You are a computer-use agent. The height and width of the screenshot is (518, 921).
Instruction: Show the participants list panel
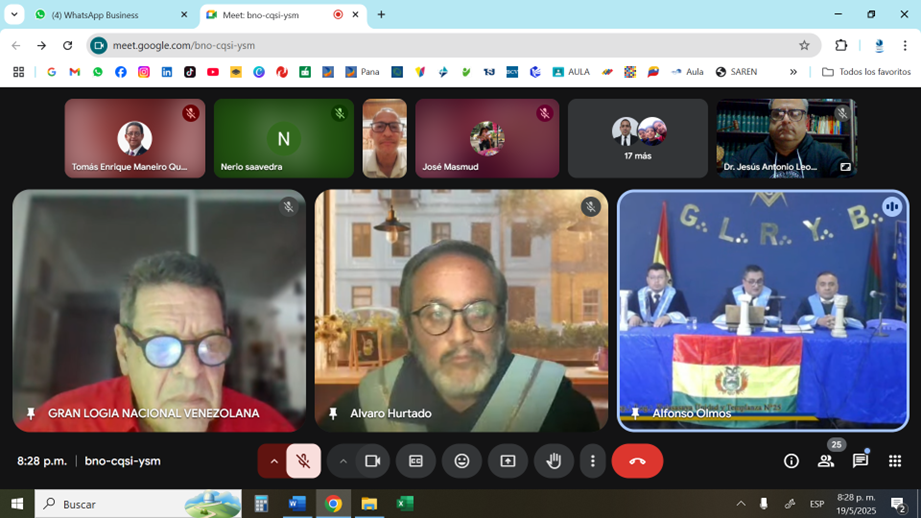coord(826,461)
